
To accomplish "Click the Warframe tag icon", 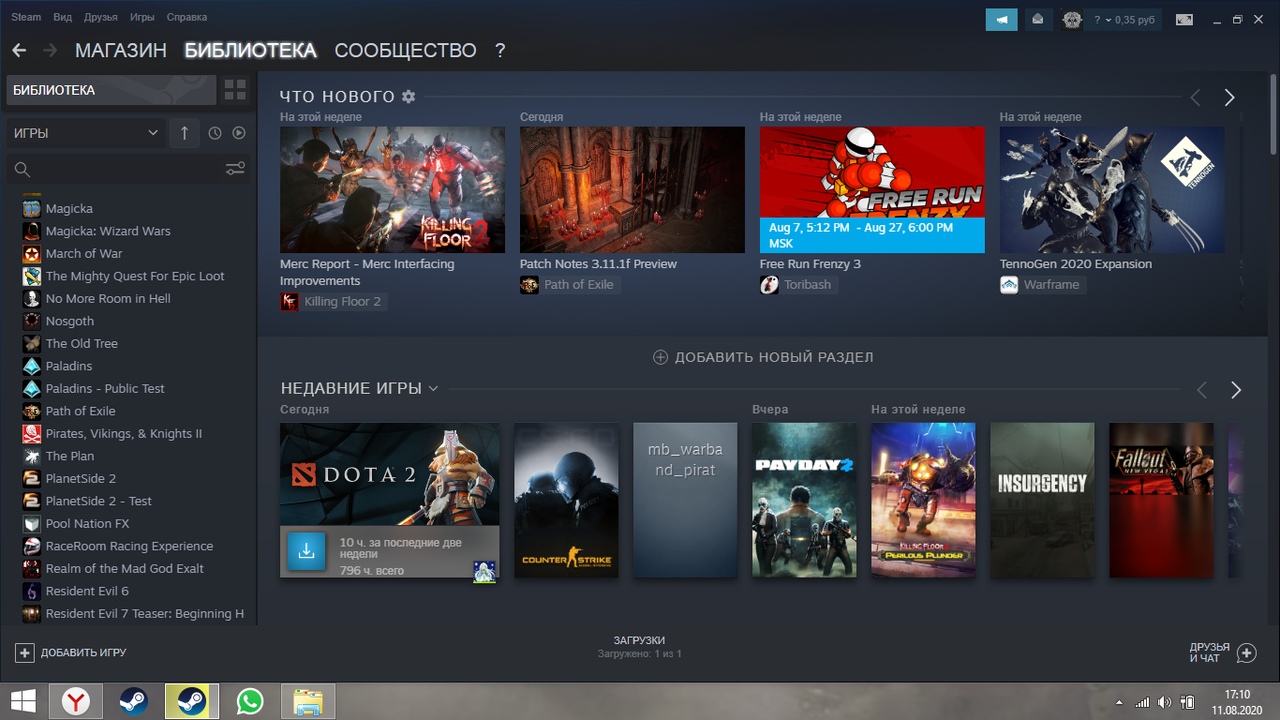I will click(x=1009, y=284).
